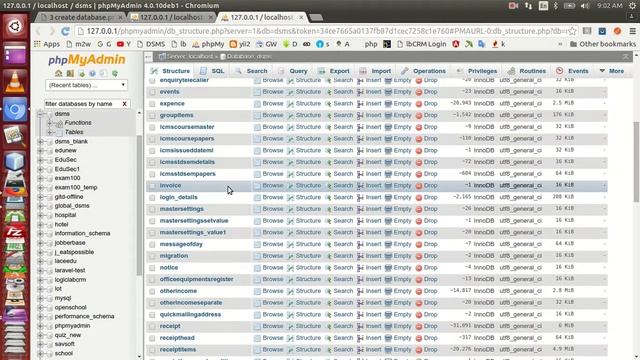Image resolution: width=640 pixels, height=360 pixels.
Task: Tick the otherincome table checkbox
Action: pos(152,292)
